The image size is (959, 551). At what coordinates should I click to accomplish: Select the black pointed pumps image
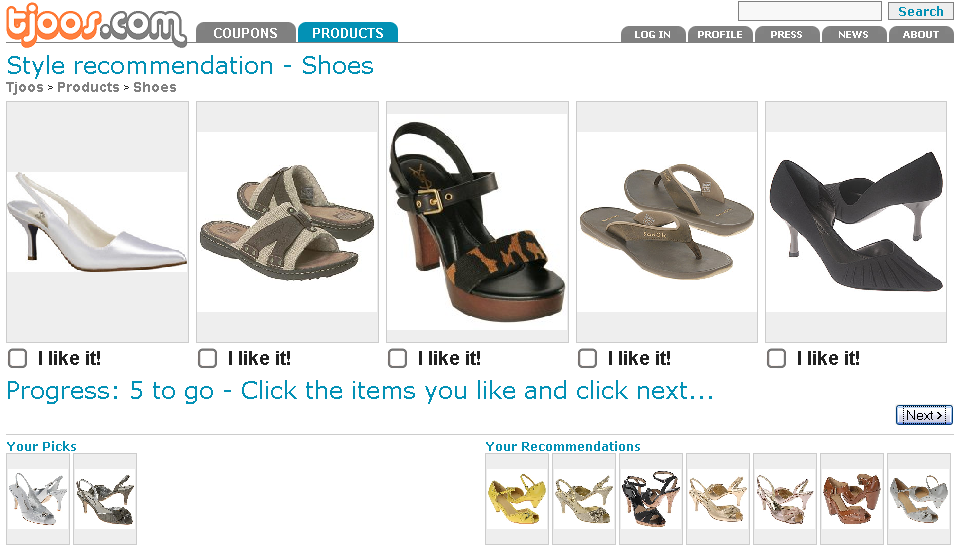(856, 222)
